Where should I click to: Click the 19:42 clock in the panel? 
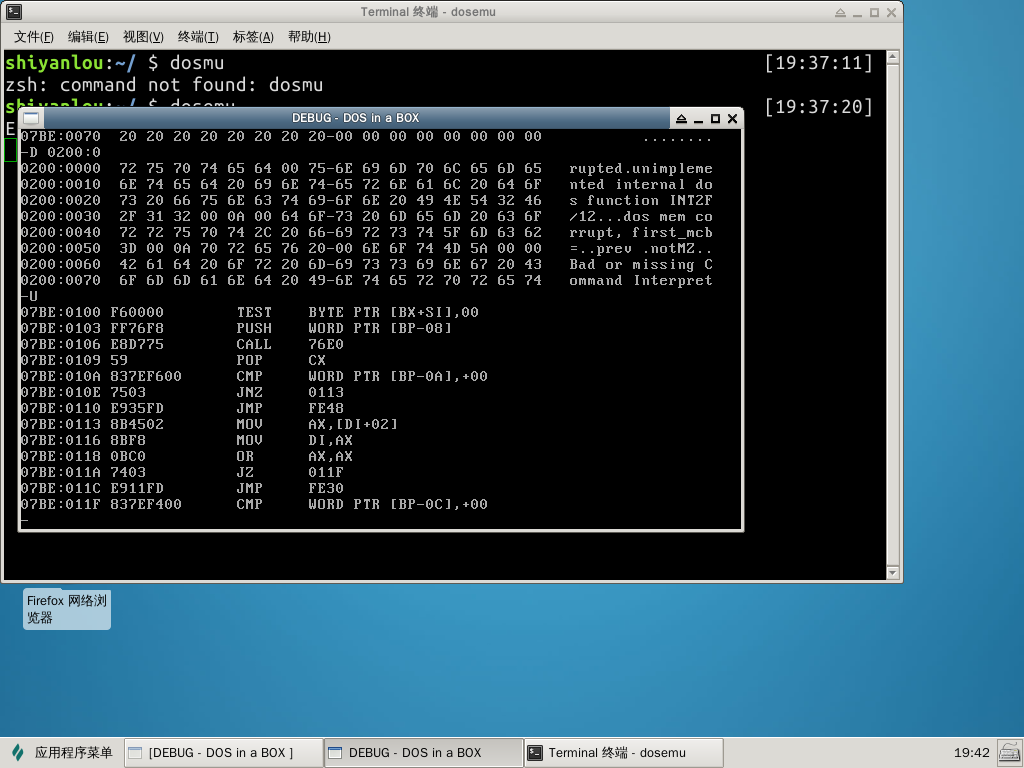971,753
